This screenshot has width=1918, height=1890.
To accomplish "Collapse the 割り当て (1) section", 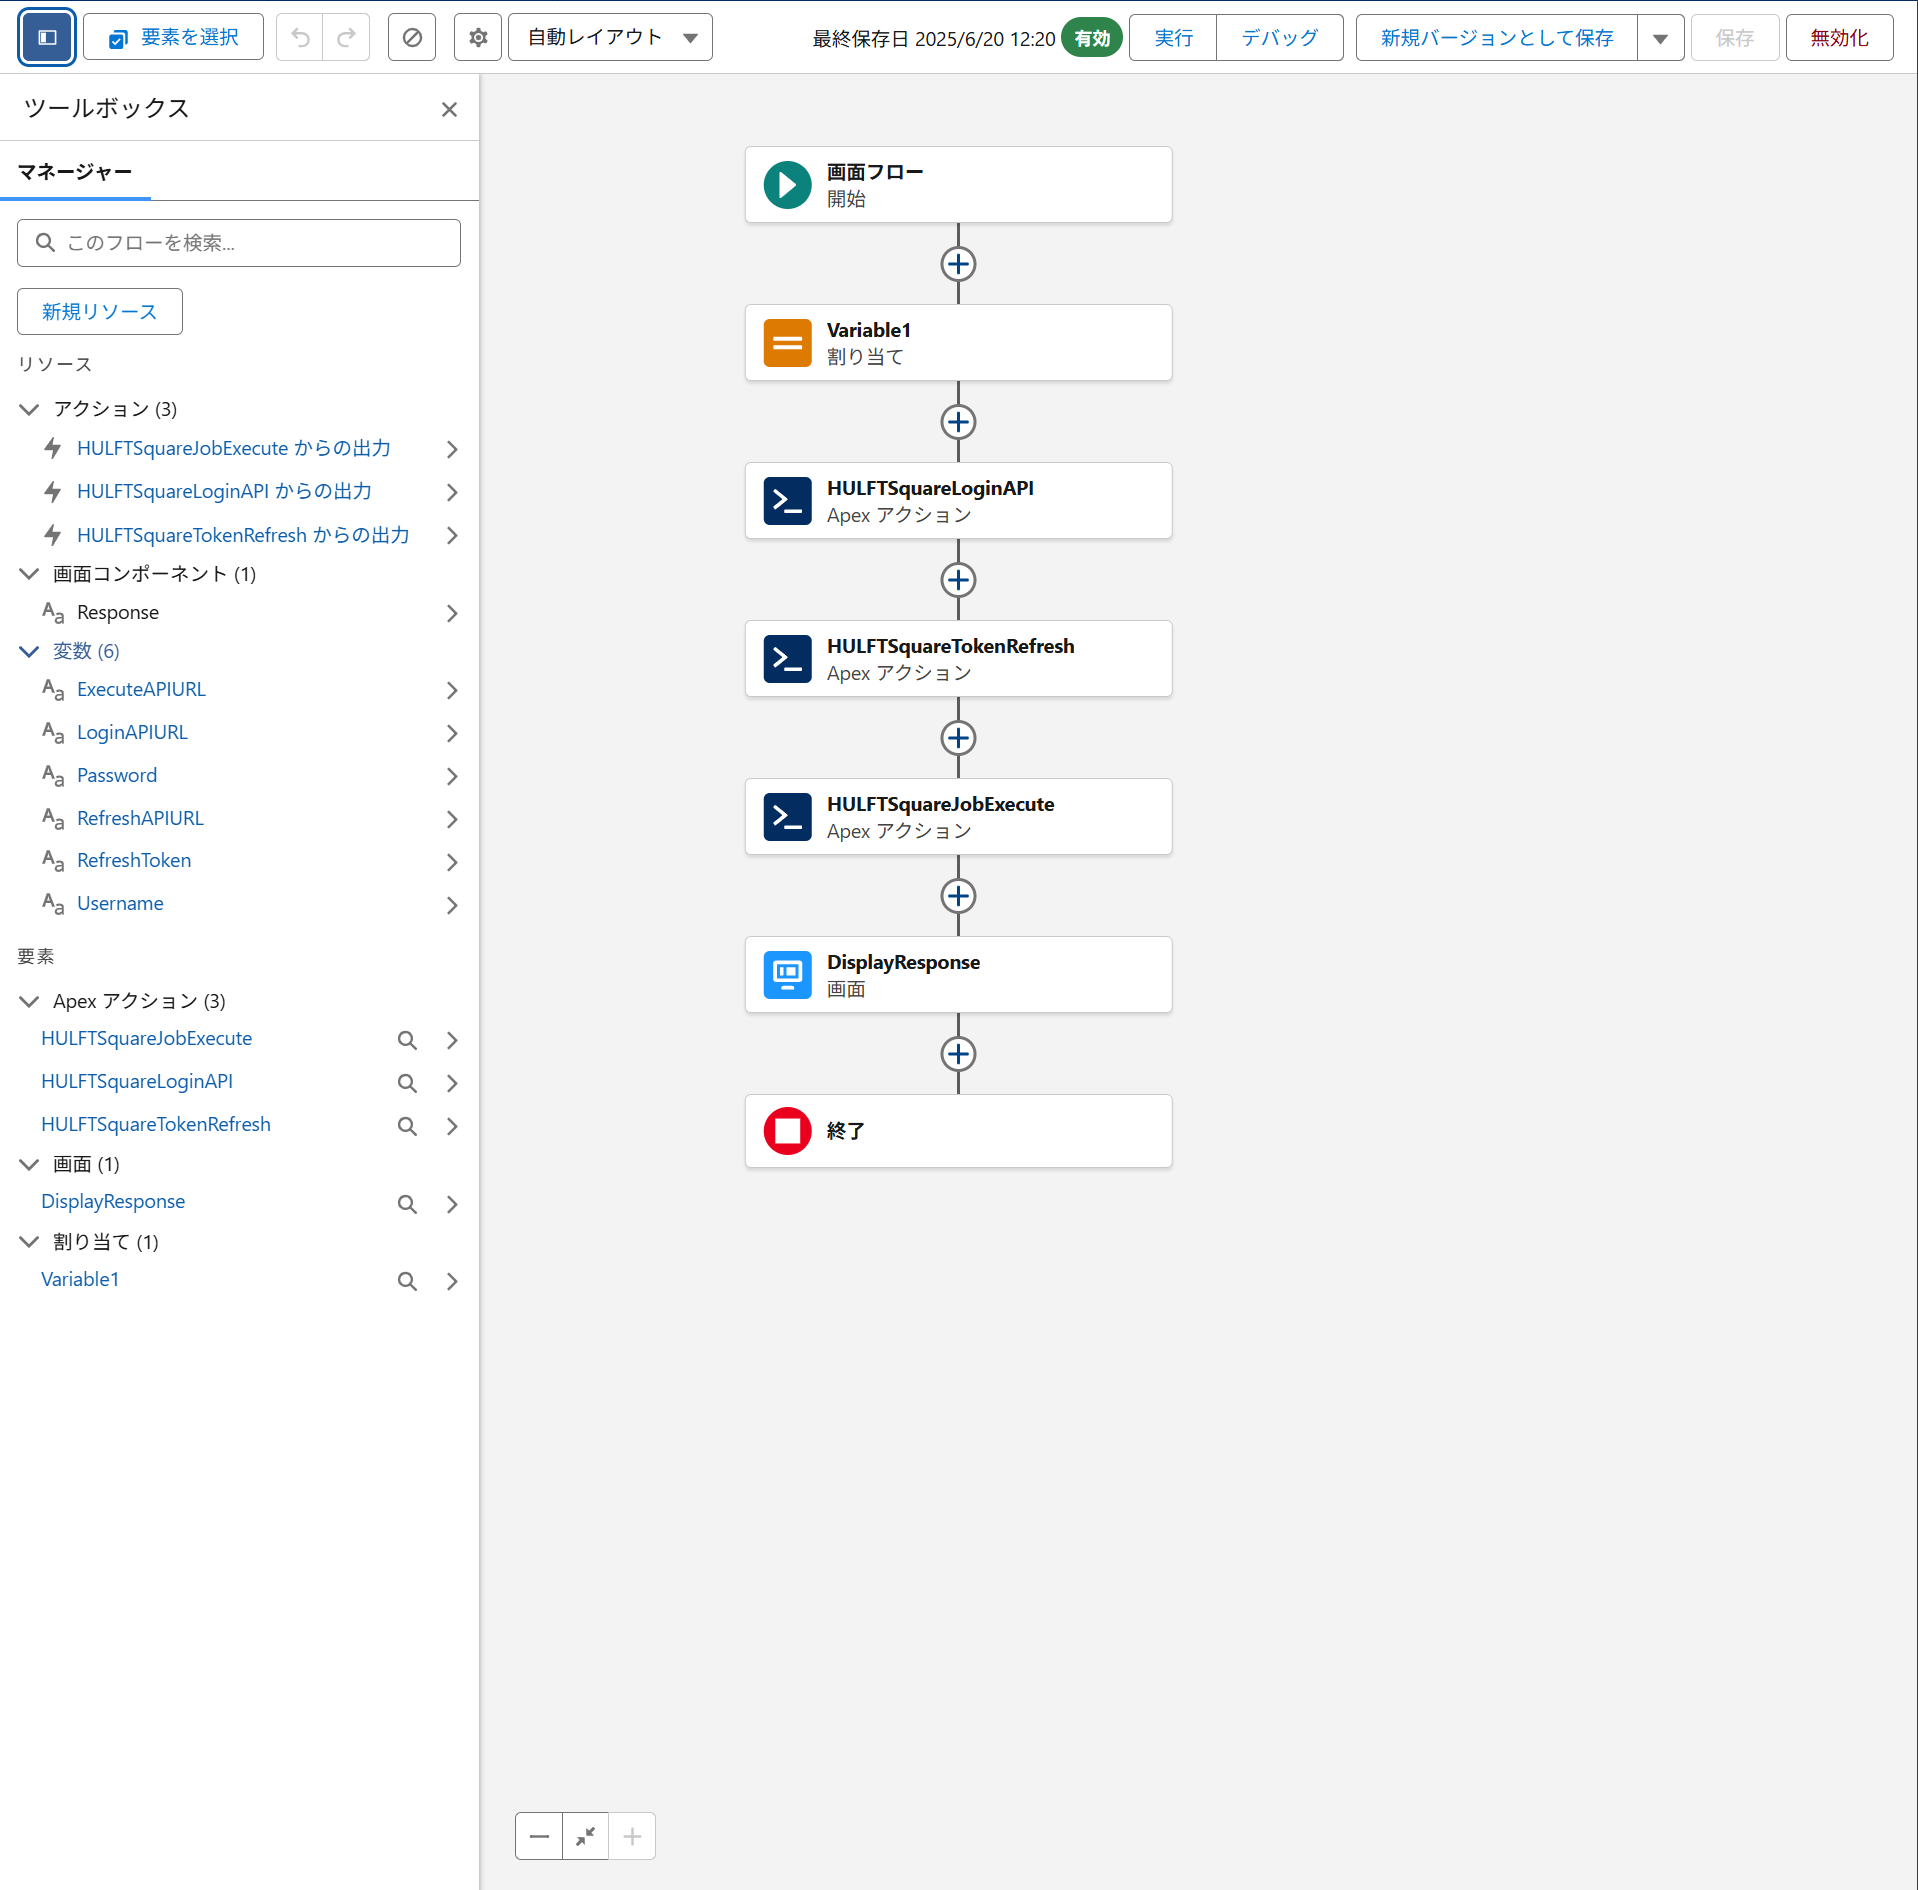I will (x=29, y=1242).
